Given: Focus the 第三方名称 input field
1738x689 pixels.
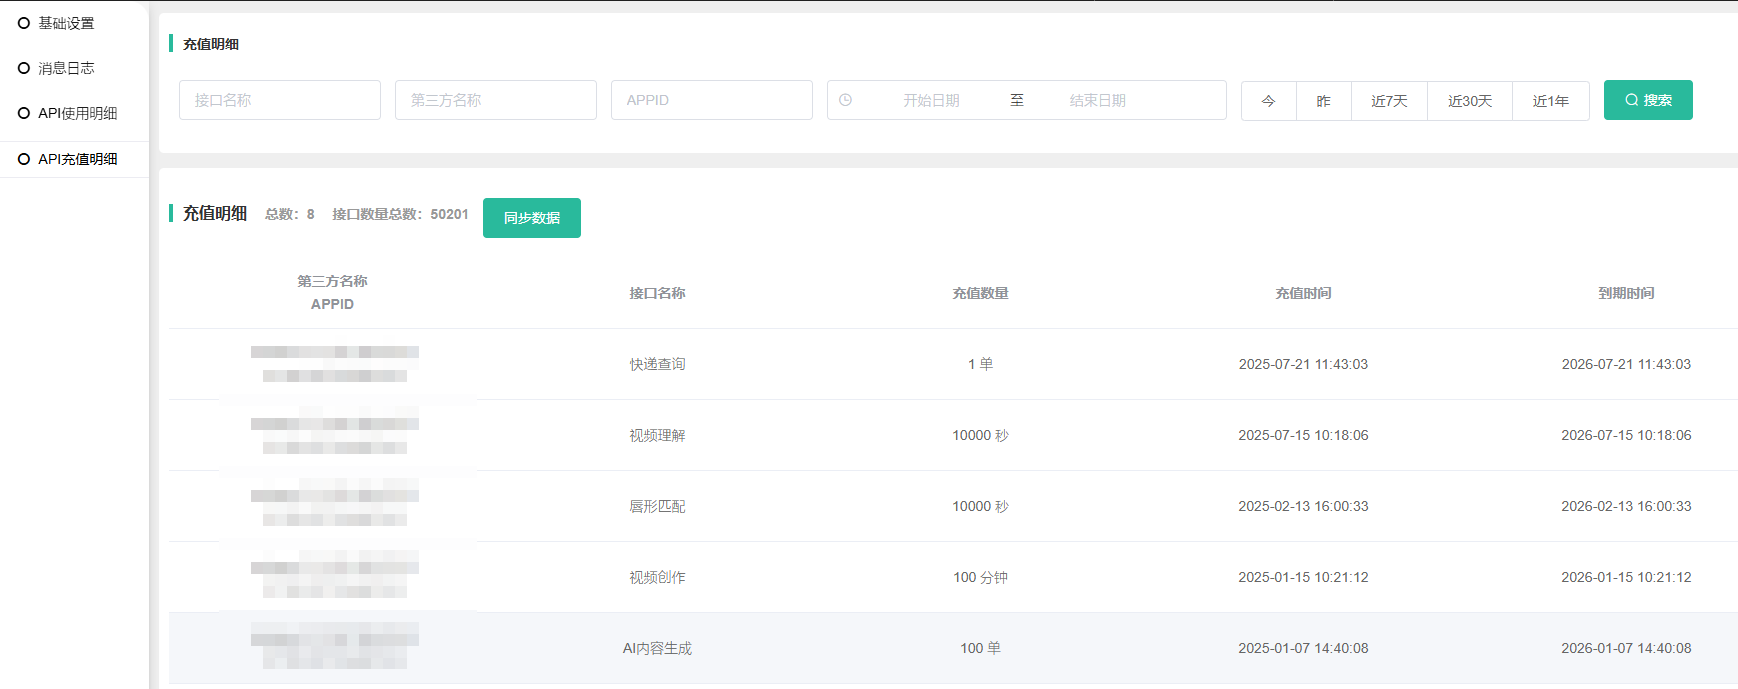Looking at the screenshot, I should [x=495, y=100].
